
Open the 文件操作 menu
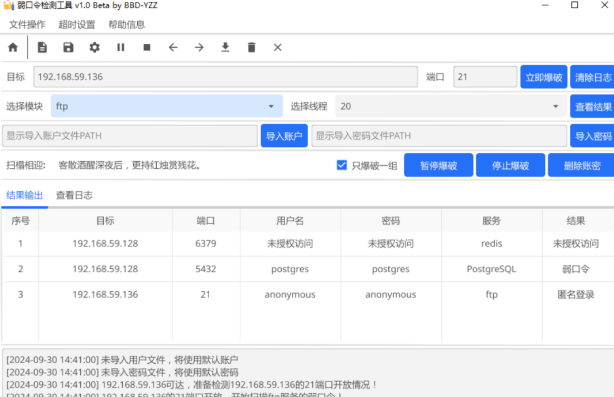[x=27, y=25]
